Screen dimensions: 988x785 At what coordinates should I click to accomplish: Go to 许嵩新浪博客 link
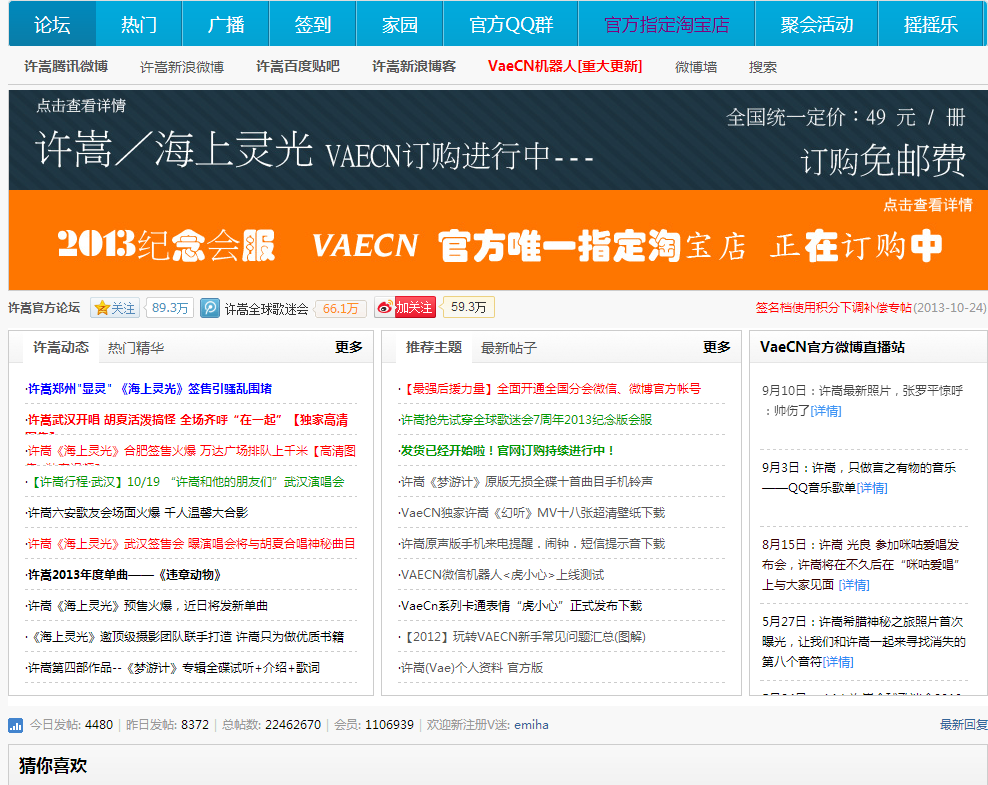coord(414,66)
